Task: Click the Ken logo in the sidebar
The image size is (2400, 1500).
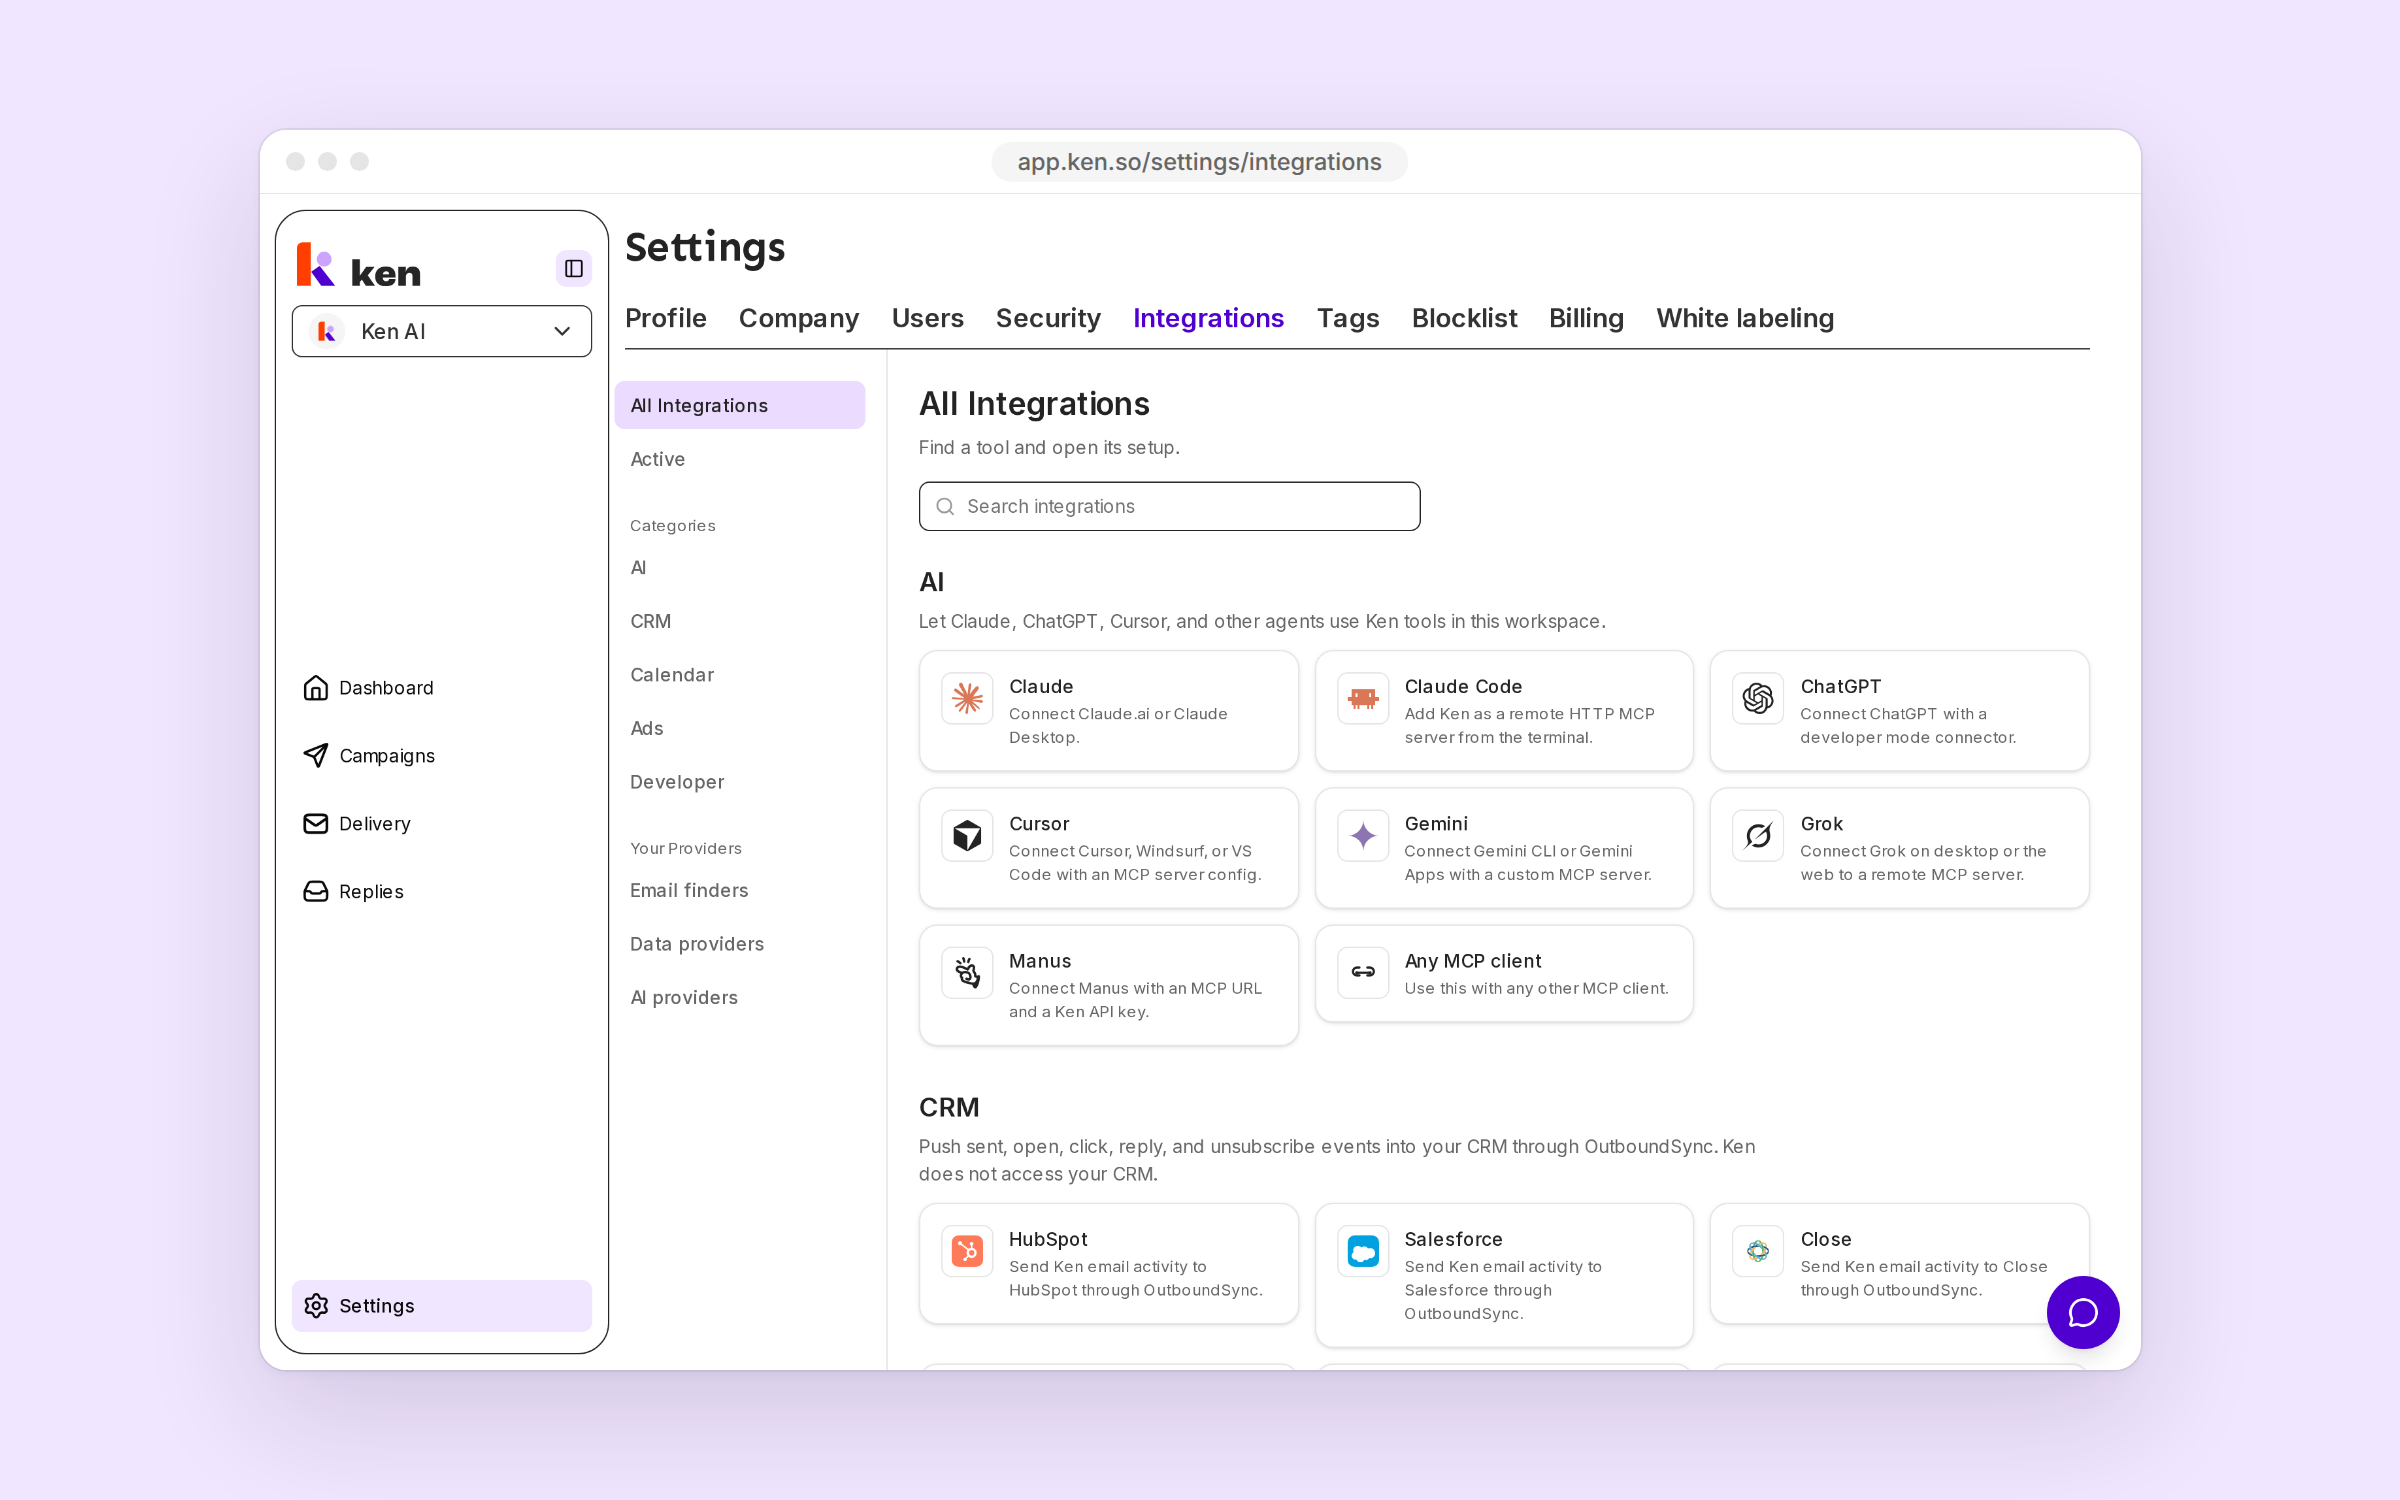Action: click(359, 267)
